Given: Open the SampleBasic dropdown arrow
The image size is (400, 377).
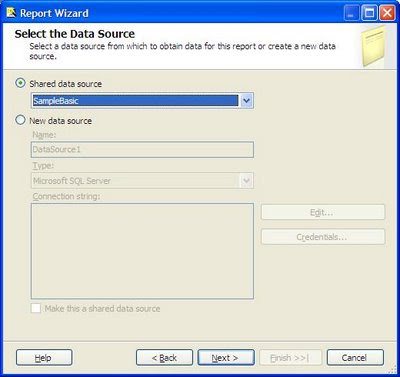Looking at the screenshot, I should (246, 101).
